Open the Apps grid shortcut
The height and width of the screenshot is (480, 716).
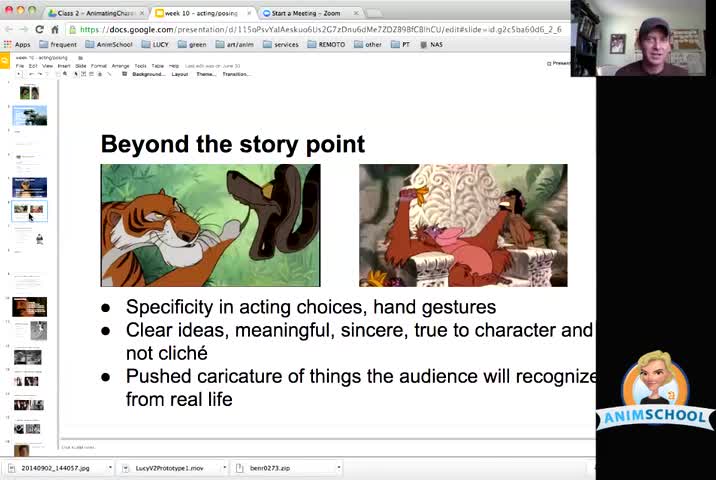pyautogui.click(x=17, y=44)
